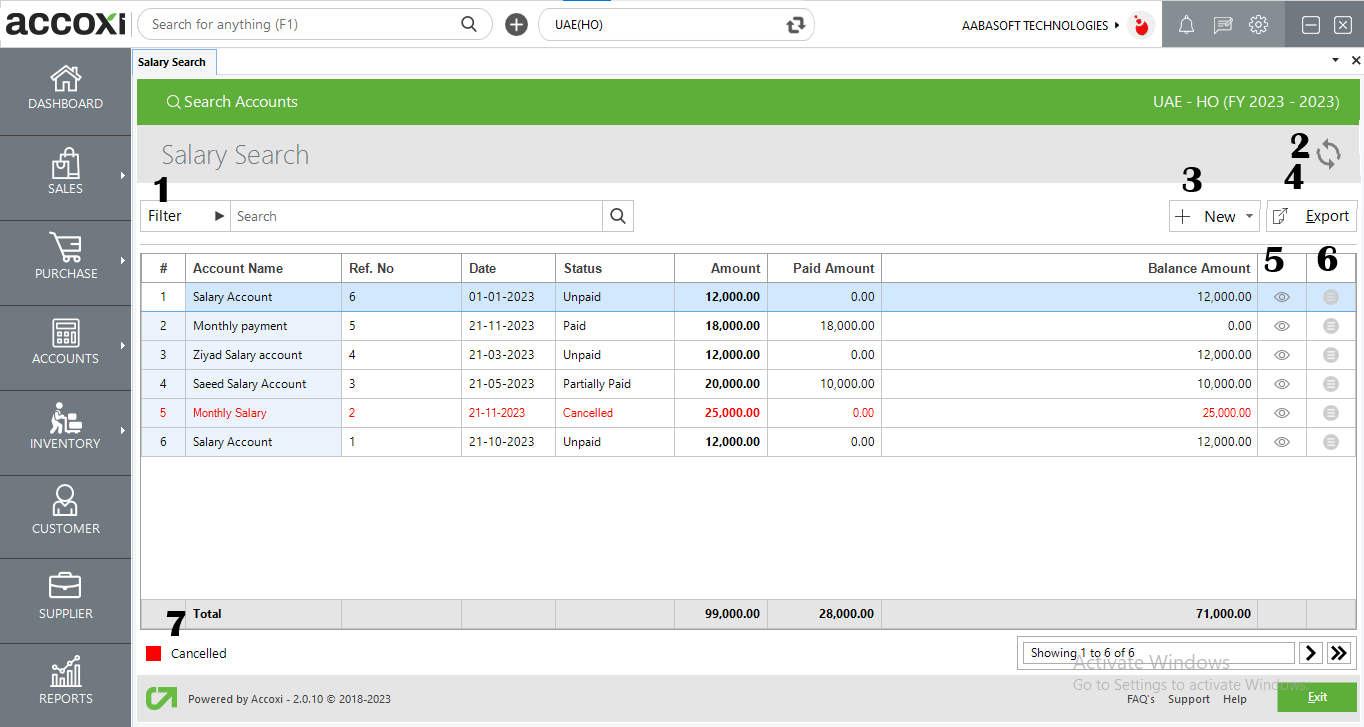Jump to last page with double arrow

(x=1339, y=652)
